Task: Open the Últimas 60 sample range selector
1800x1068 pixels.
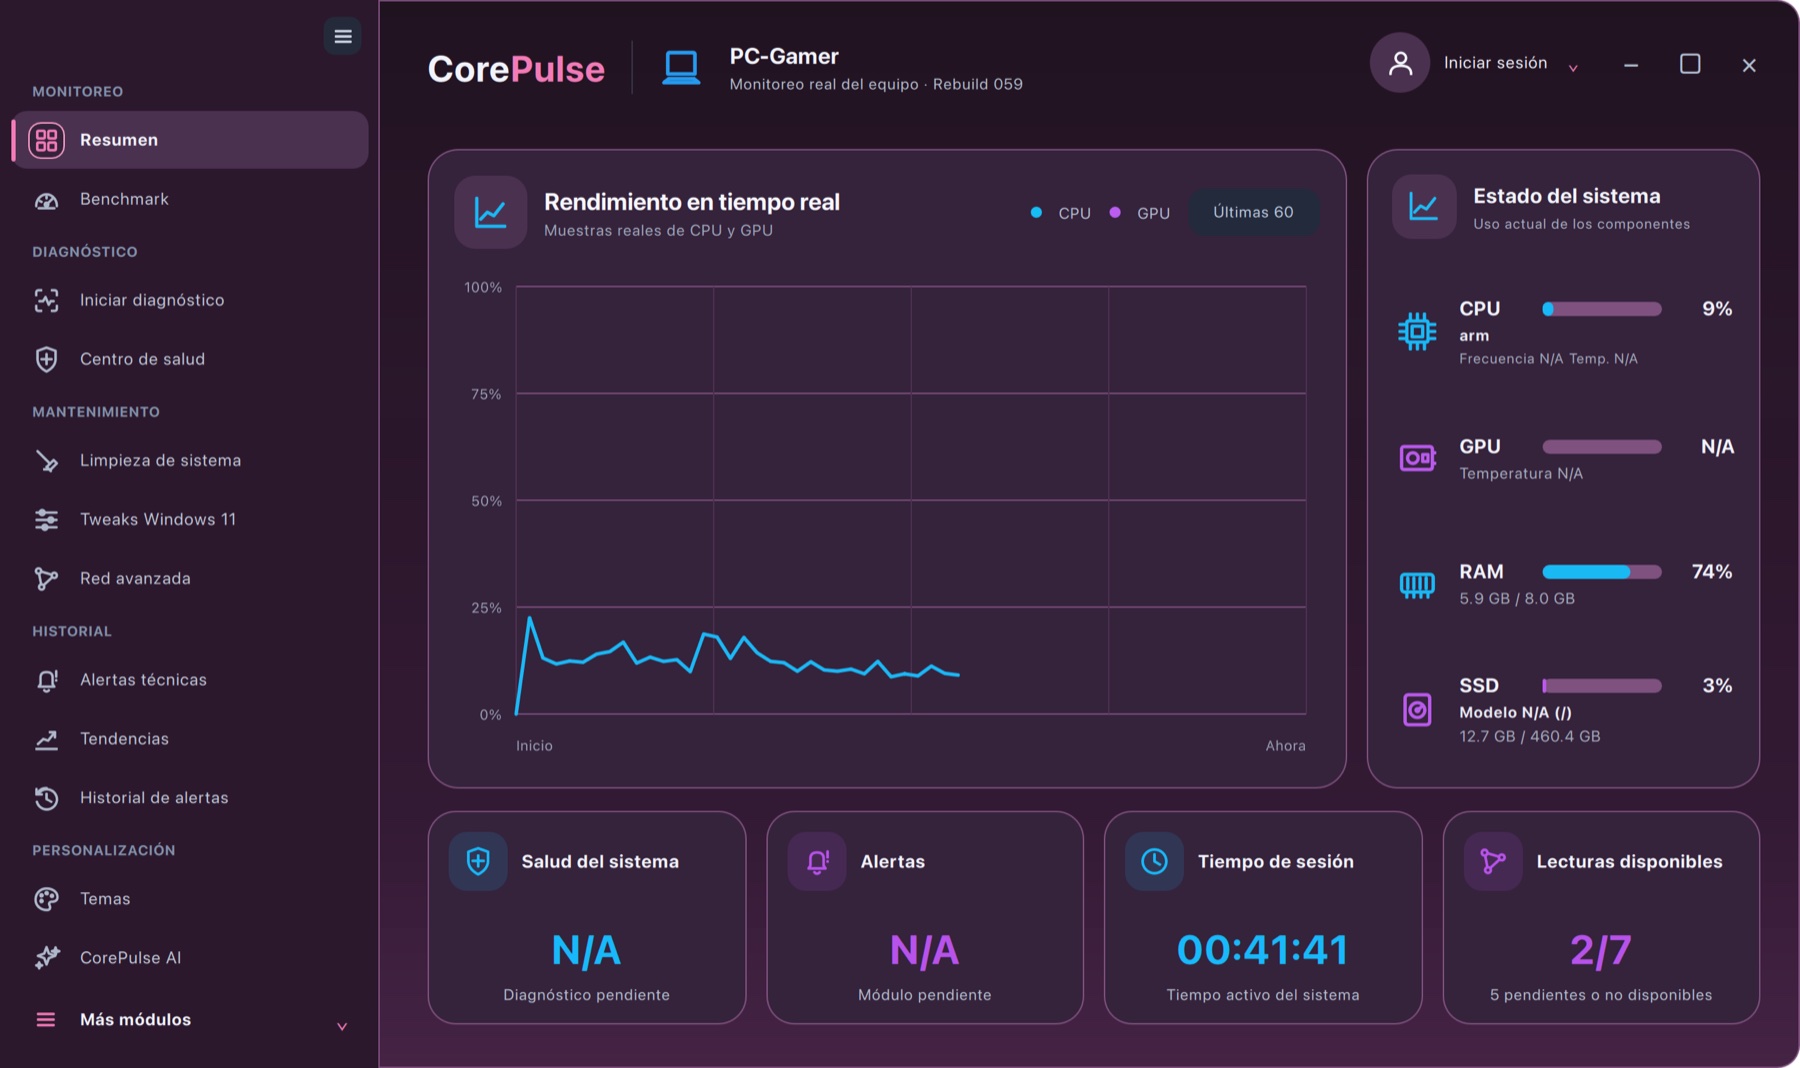Action: pyautogui.click(x=1253, y=212)
